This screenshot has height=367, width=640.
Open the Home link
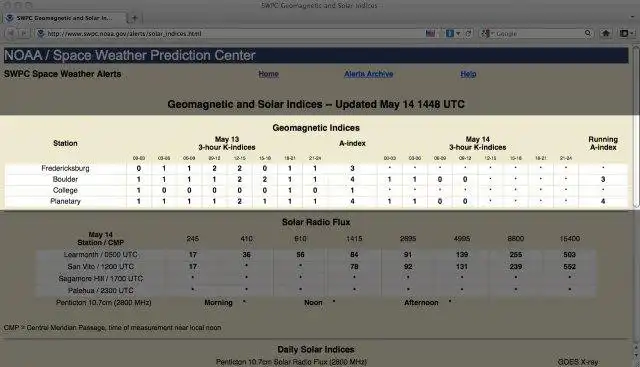pyautogui.click(x=268, y=74)
